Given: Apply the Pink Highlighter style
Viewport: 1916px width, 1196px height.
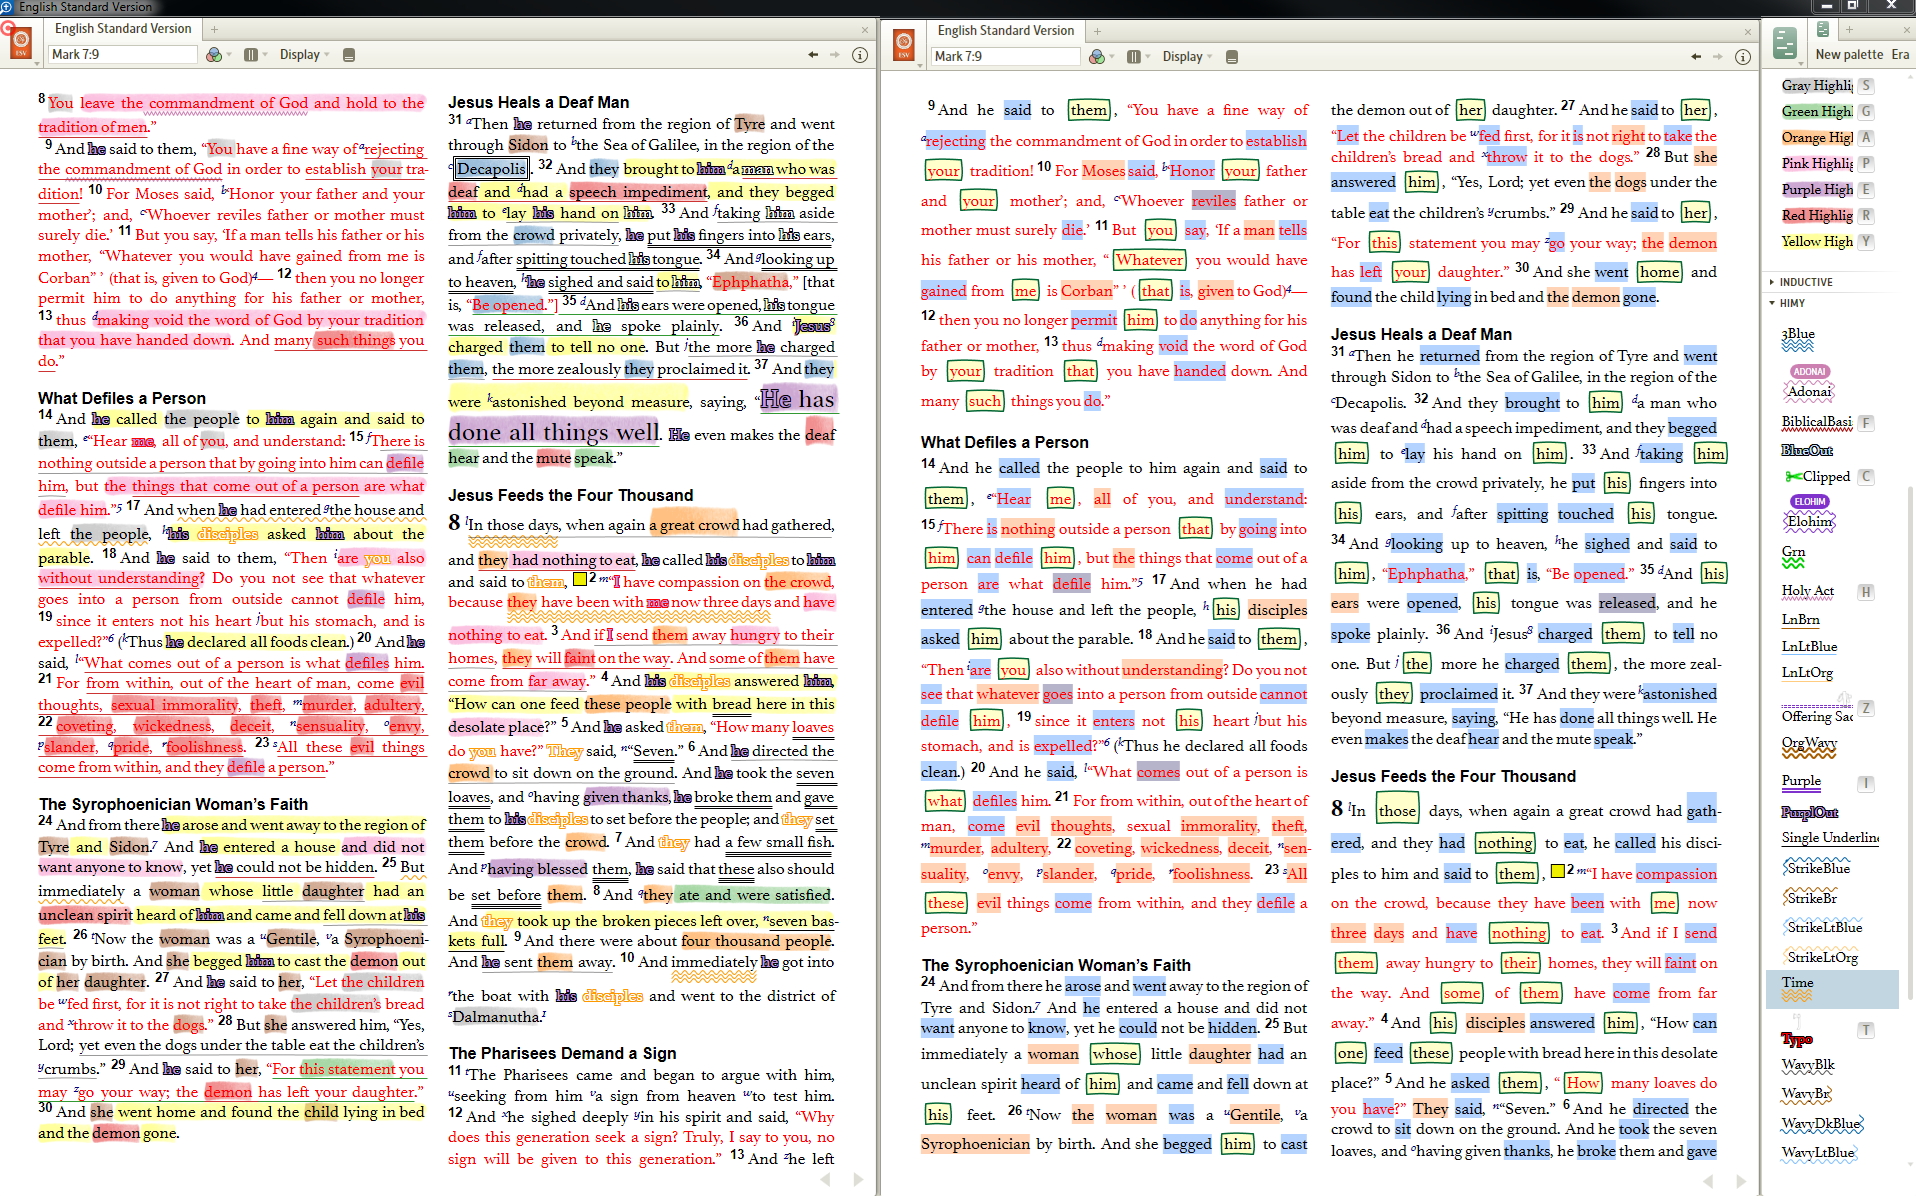Looking at the screenshot, I should point(1816,164).
